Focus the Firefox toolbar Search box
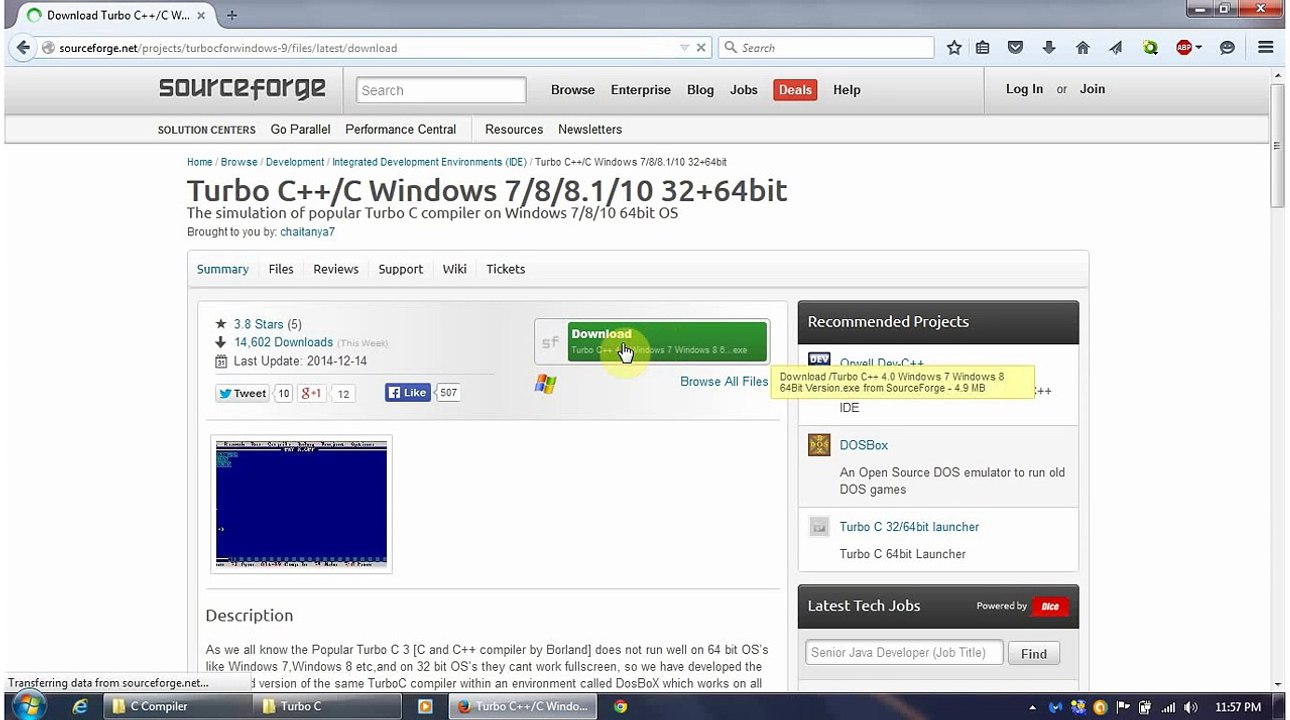Screen dimensions: 1290x720 (x=826, y=47)
